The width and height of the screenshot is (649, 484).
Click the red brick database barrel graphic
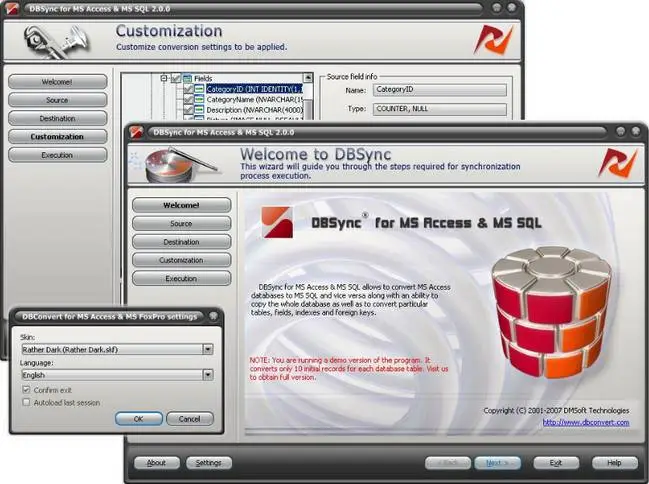coord(552,312)
